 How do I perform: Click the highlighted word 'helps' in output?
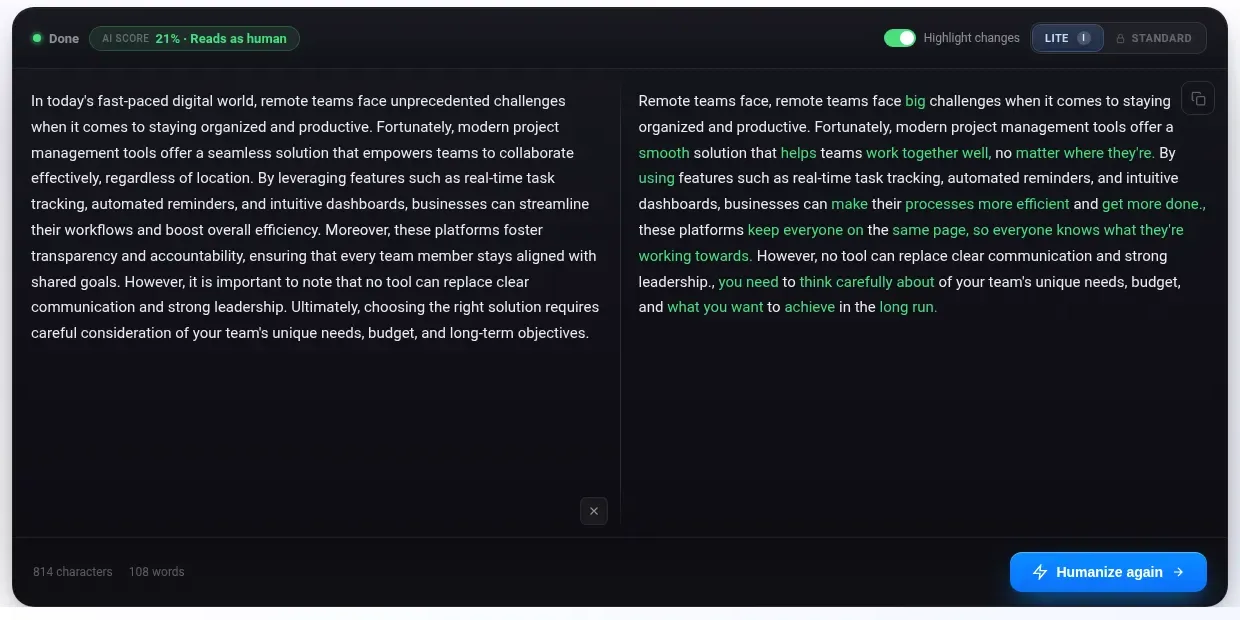pyautogui.click(x=799, y=153)
